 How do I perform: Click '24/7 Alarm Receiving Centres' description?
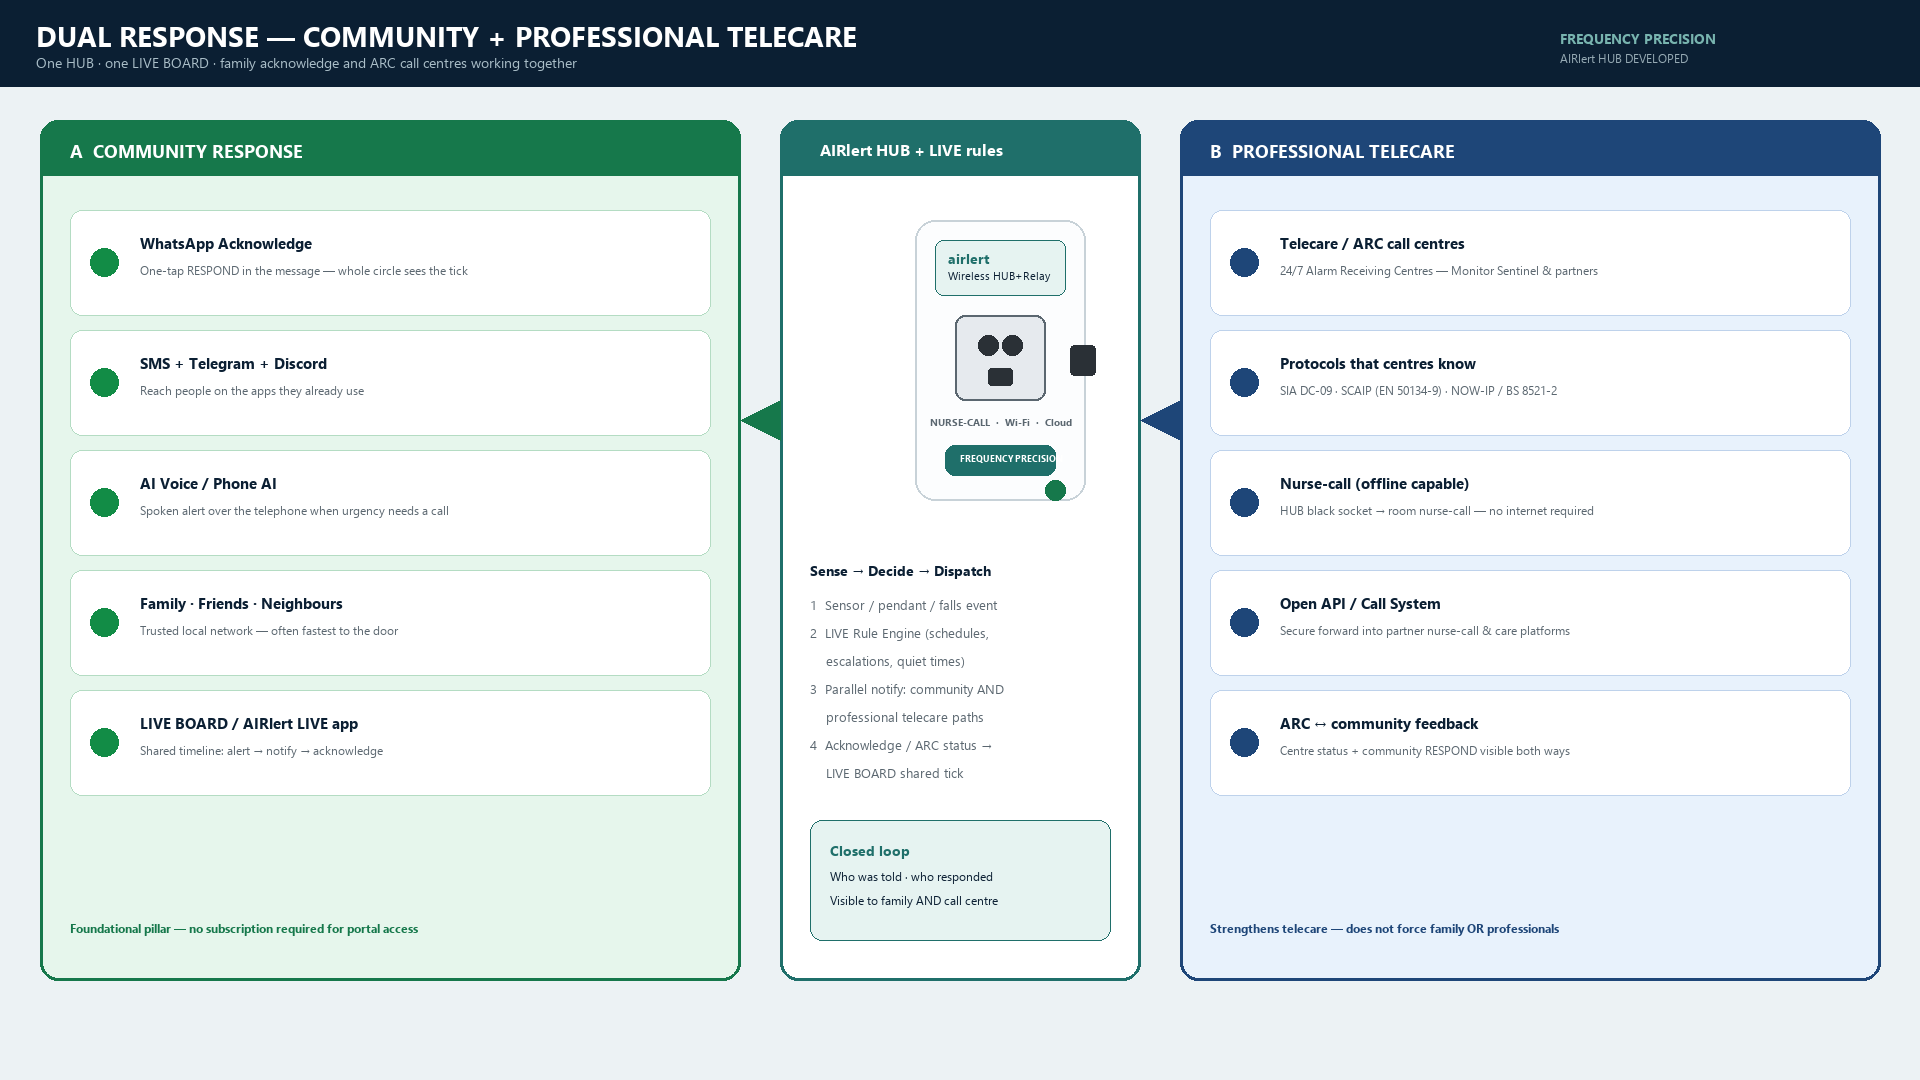1438,271
